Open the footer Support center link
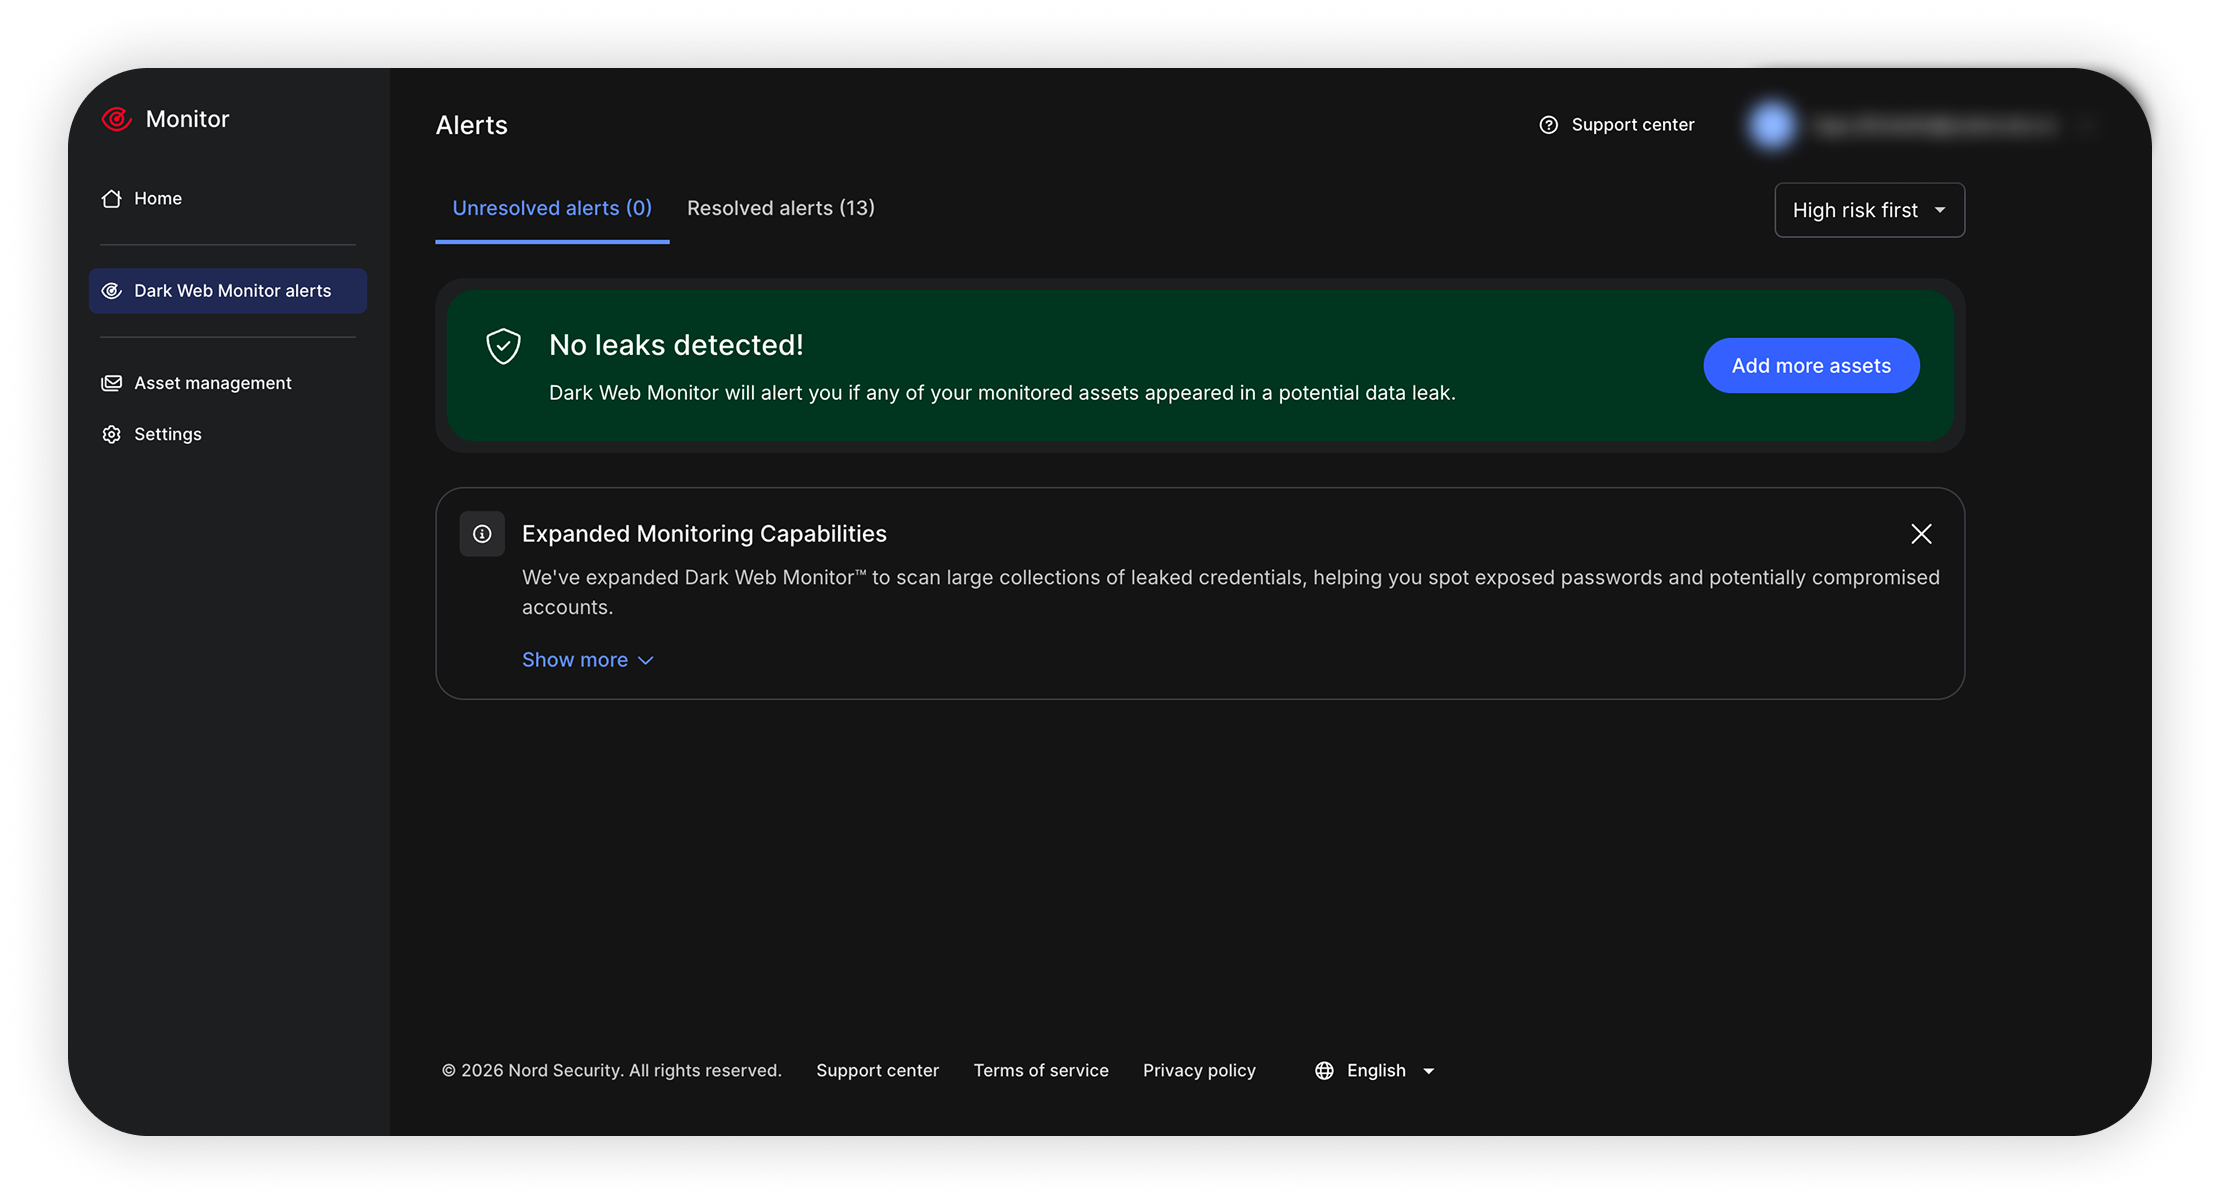The width and height of the screenshot is (2220, 1204). click(x=878, y=1071)
